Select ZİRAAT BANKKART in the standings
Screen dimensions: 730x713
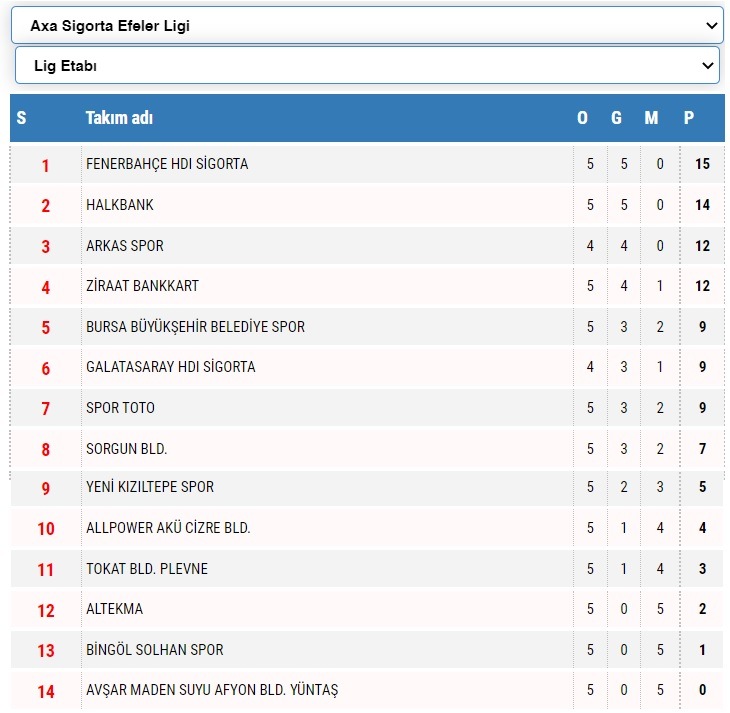pyautogui.click(x=142, y=286)
